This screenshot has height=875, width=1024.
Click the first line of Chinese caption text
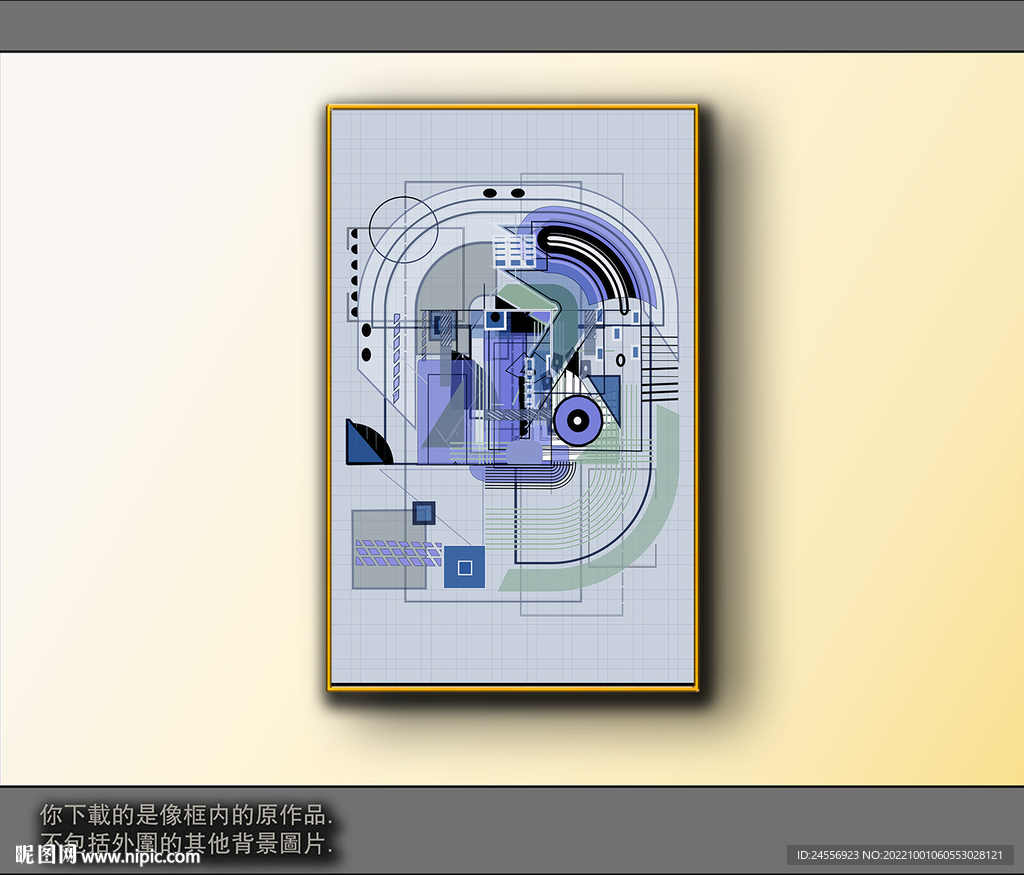click(186, 813)
